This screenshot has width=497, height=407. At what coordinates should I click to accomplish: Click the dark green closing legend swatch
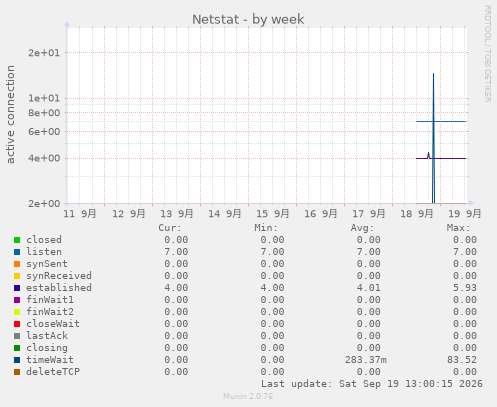tap(17, 348)
